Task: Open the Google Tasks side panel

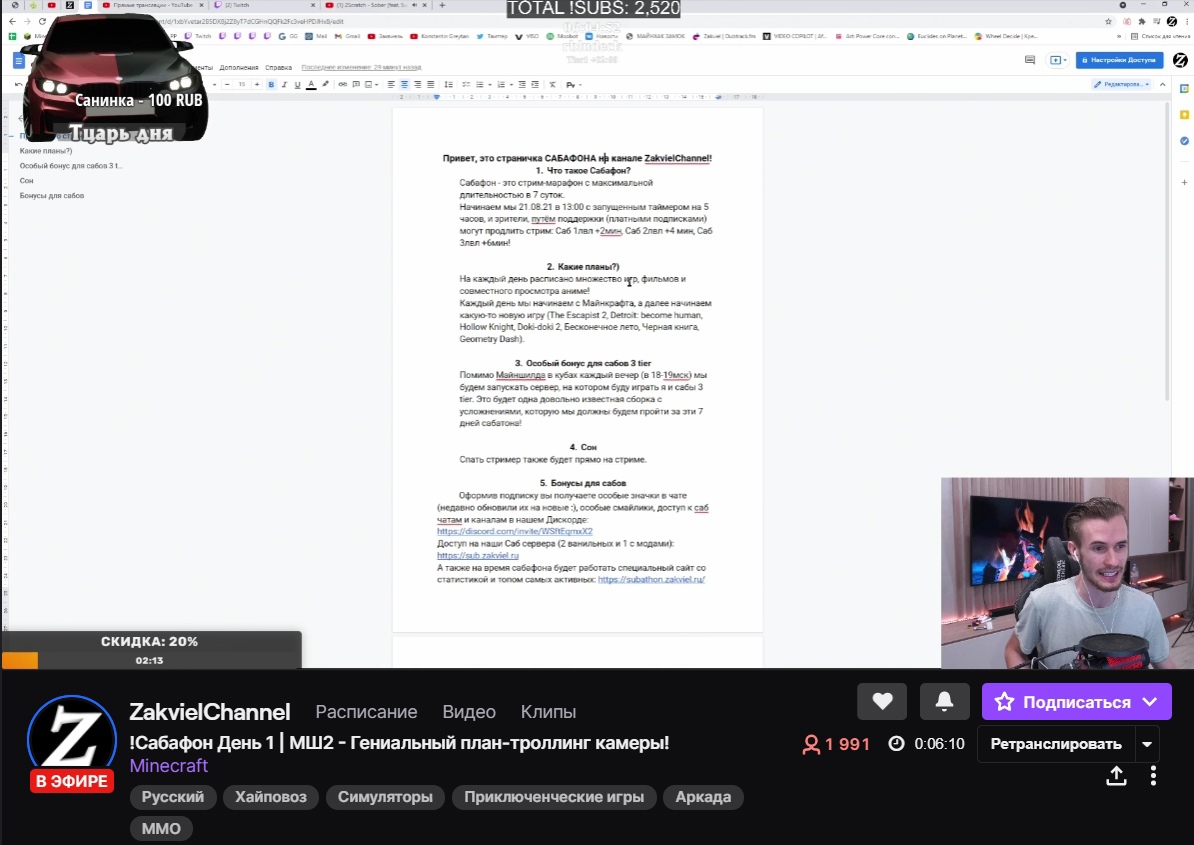Action: [1184, 141]
